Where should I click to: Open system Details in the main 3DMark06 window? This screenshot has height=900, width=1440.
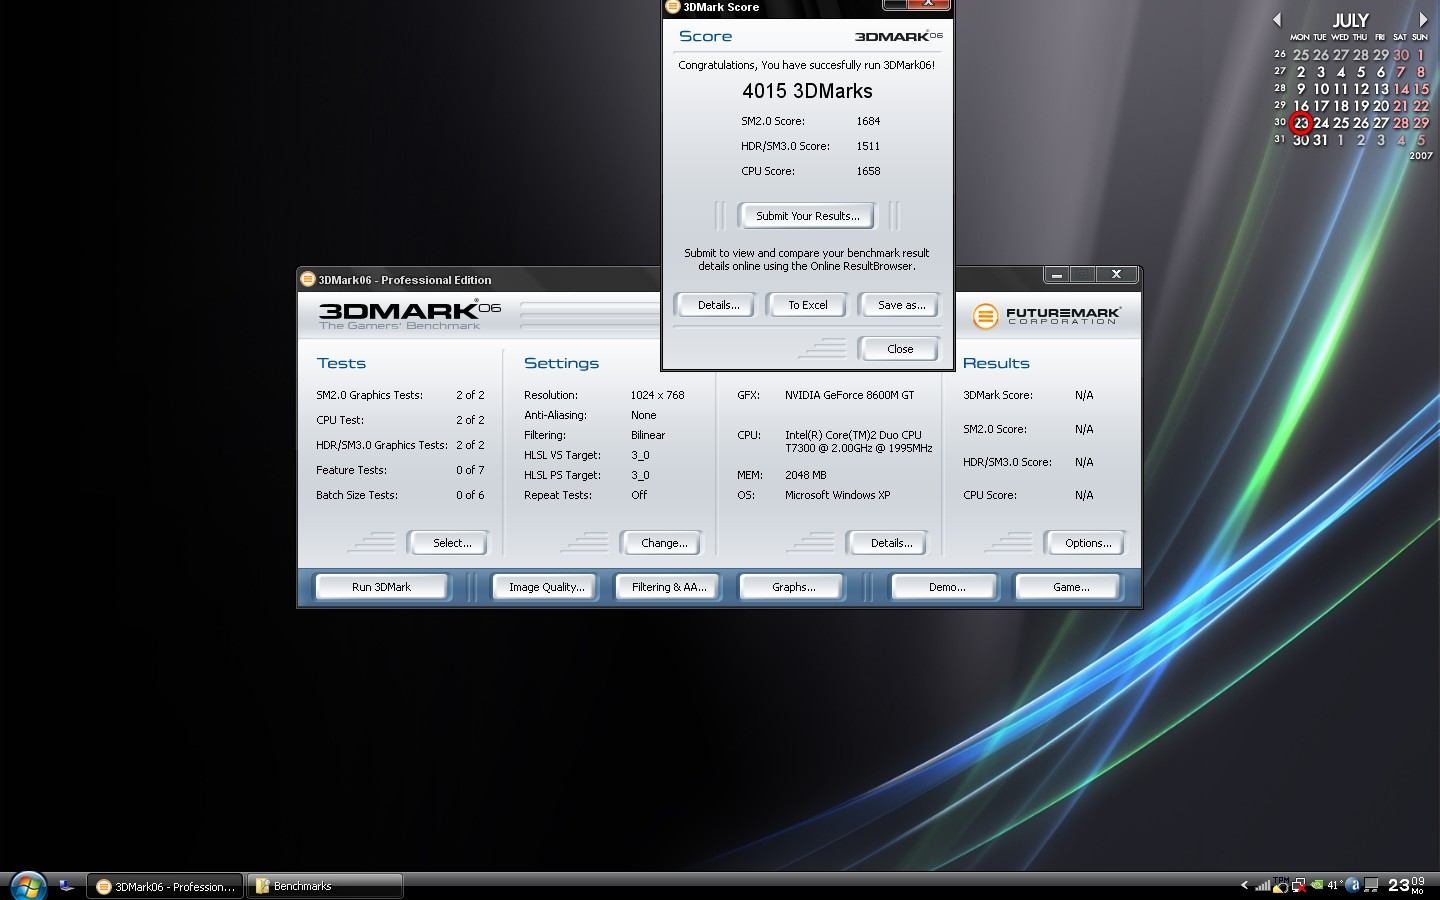(890, 543)
